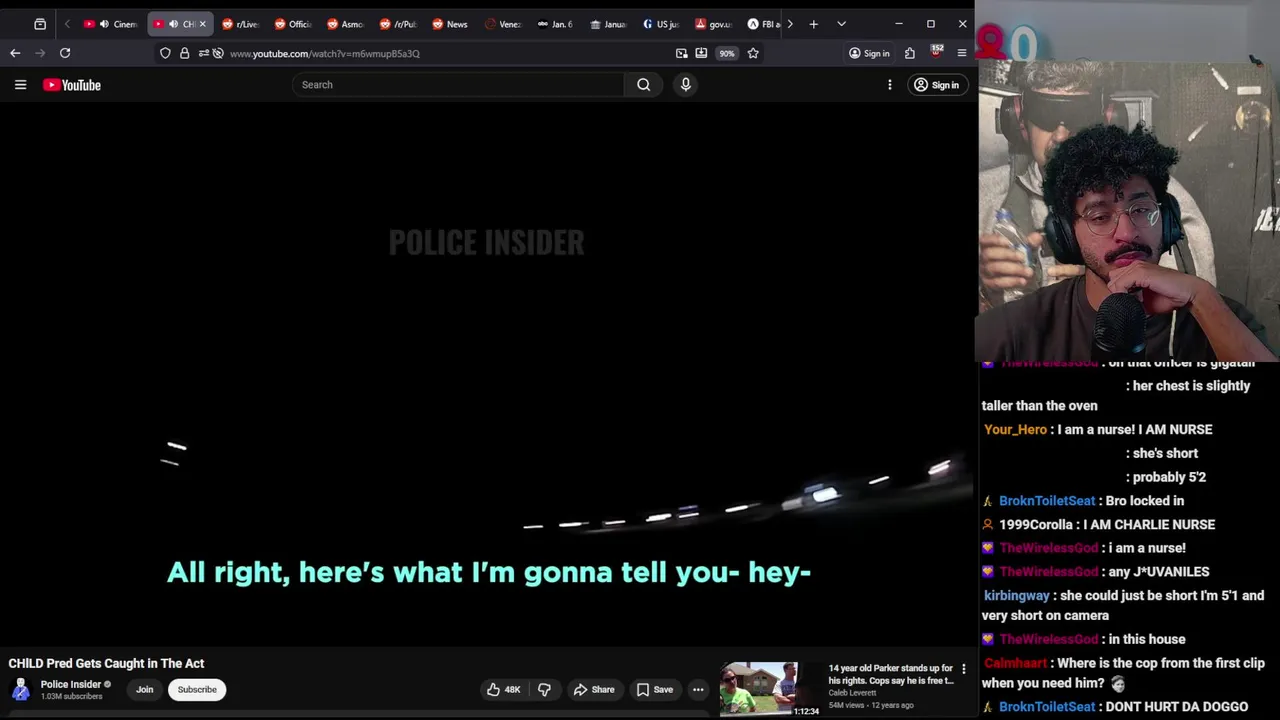Click the YouTube Sign in button
The width and height of the screenshot is (1280, 720).
click(936, 85)
